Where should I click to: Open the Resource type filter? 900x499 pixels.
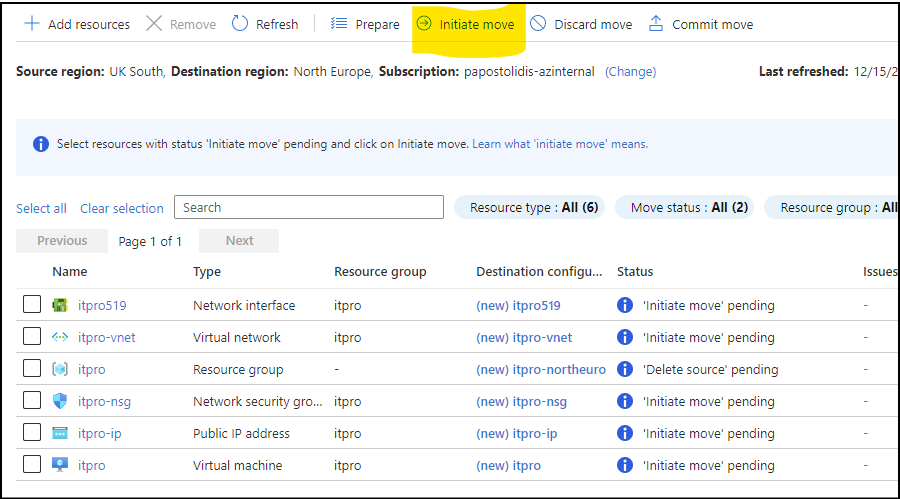(530, 207)
